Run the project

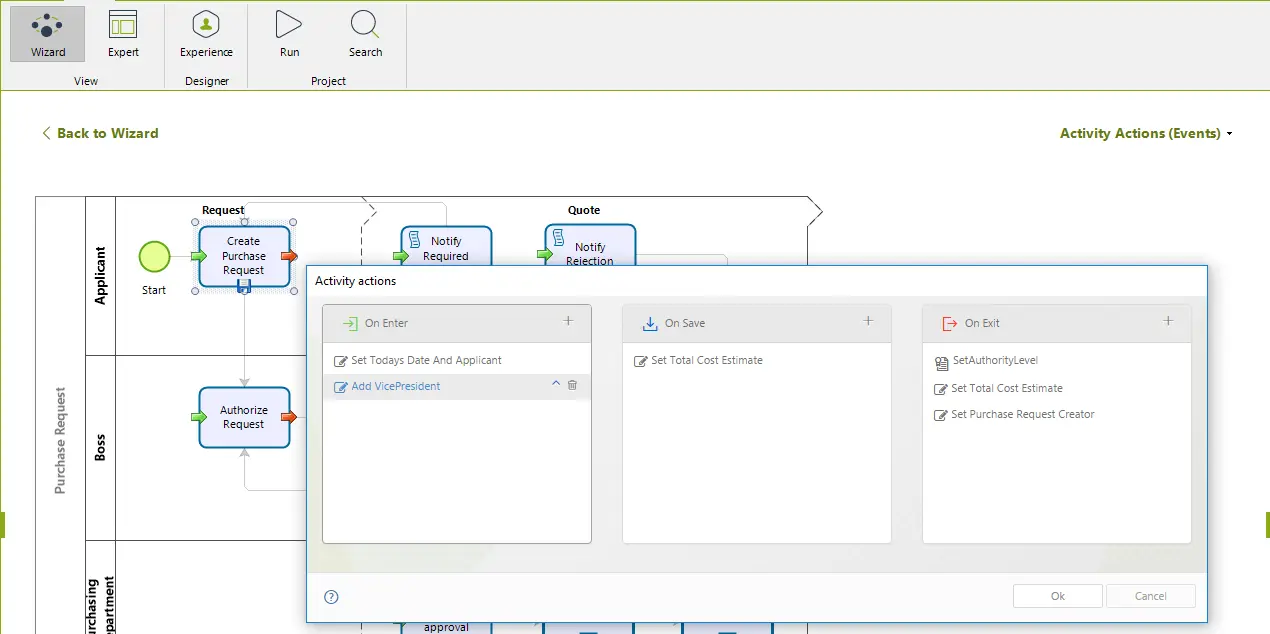289,34
